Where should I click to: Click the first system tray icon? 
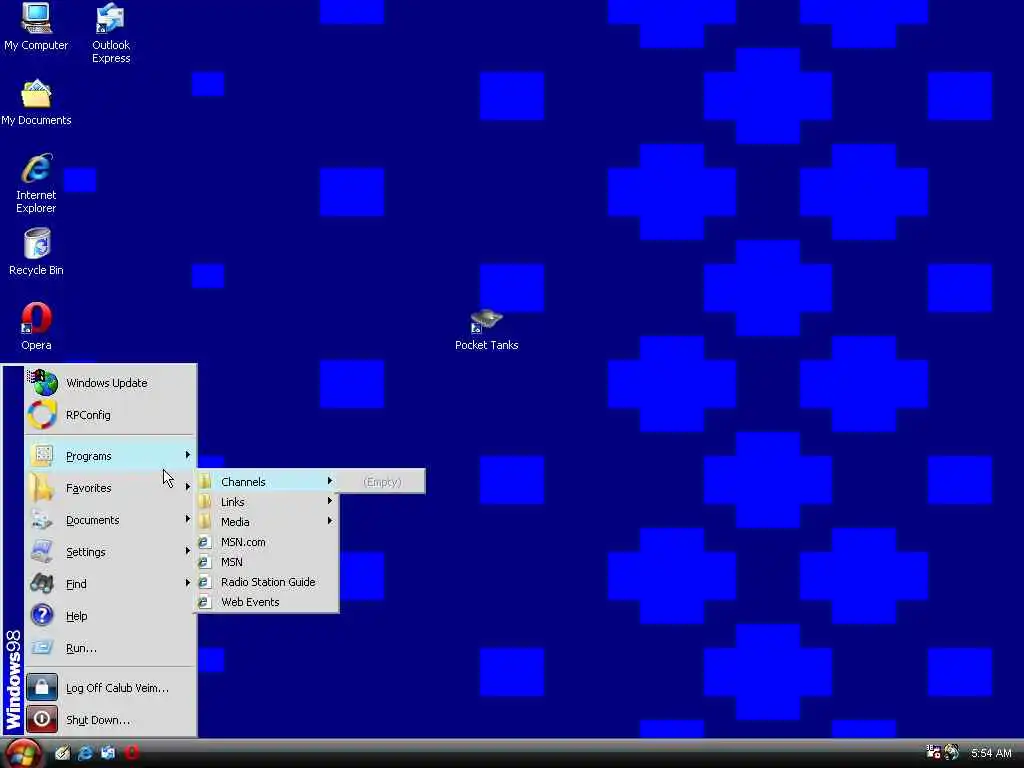point(933,752)
